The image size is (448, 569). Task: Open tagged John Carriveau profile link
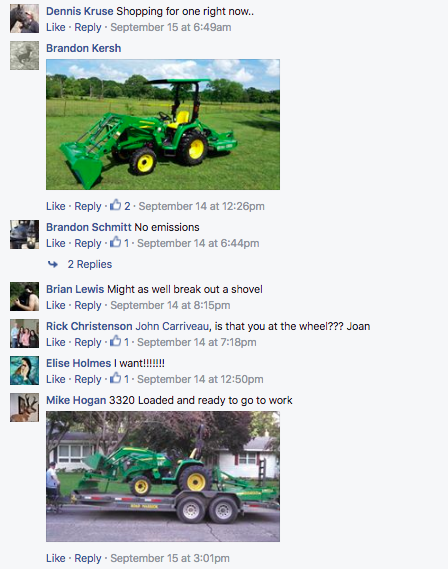click(x=172, y=326)
